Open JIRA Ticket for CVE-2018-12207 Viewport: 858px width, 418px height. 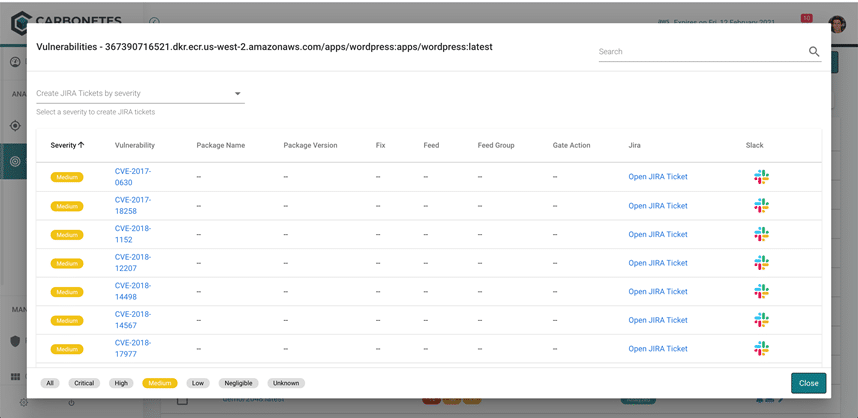coord(658,263)
